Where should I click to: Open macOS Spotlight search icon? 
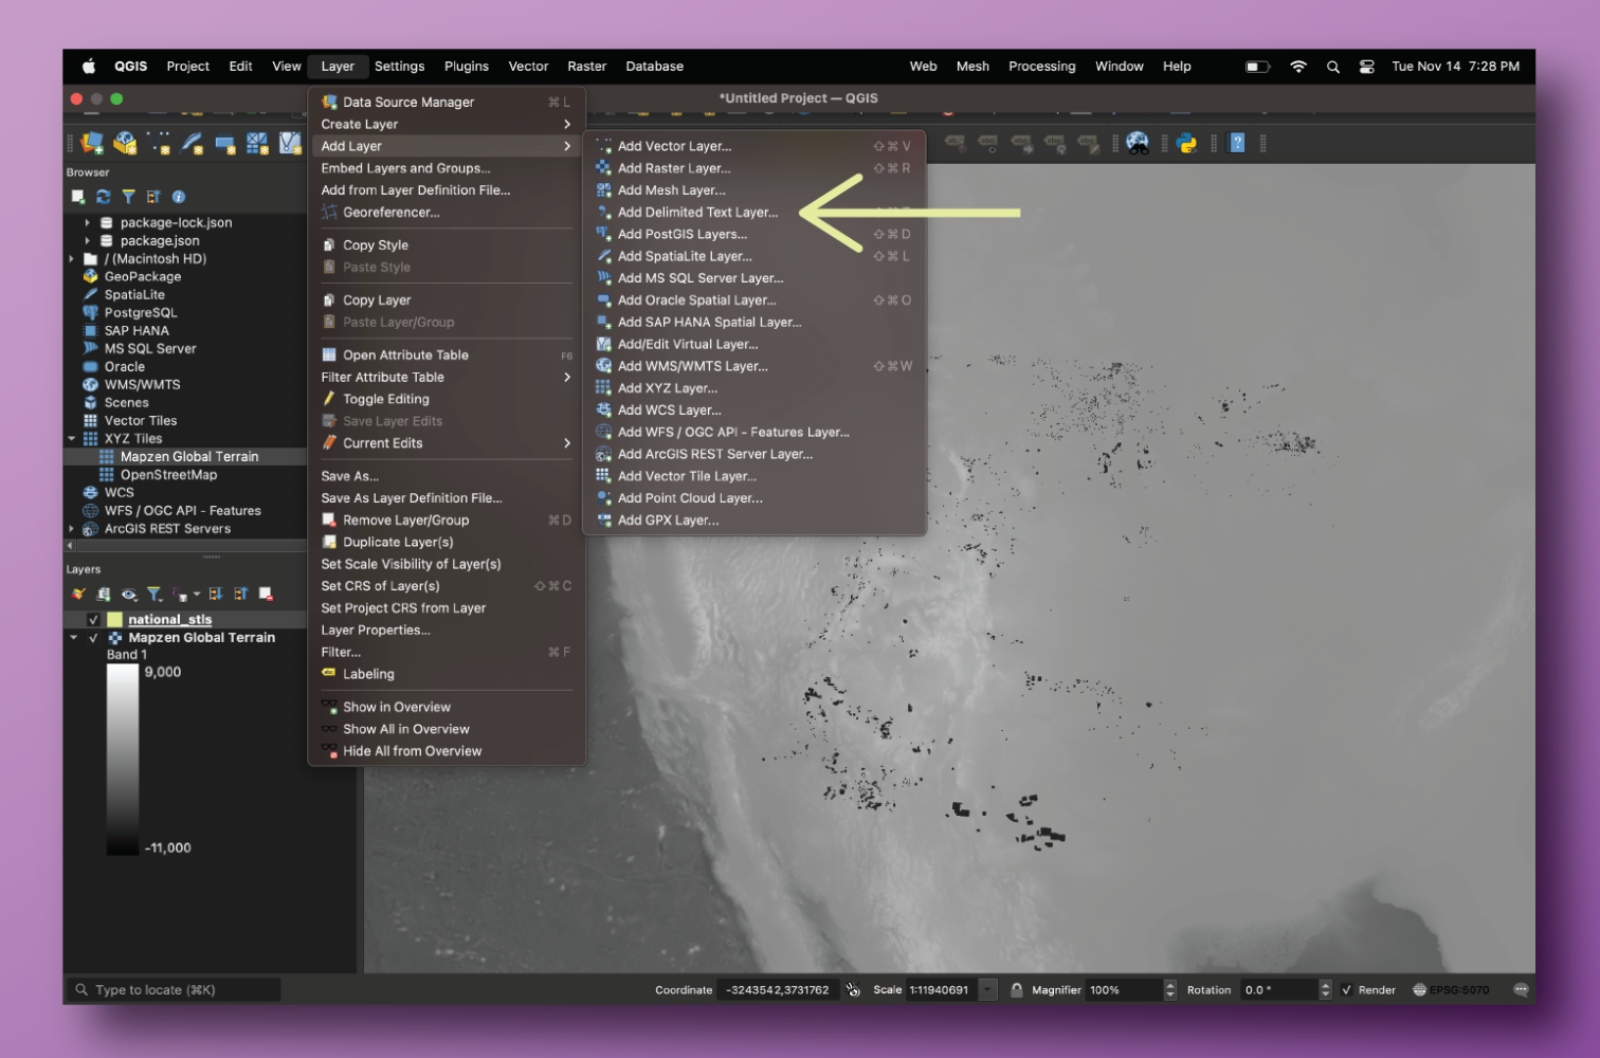[1332, 67]
